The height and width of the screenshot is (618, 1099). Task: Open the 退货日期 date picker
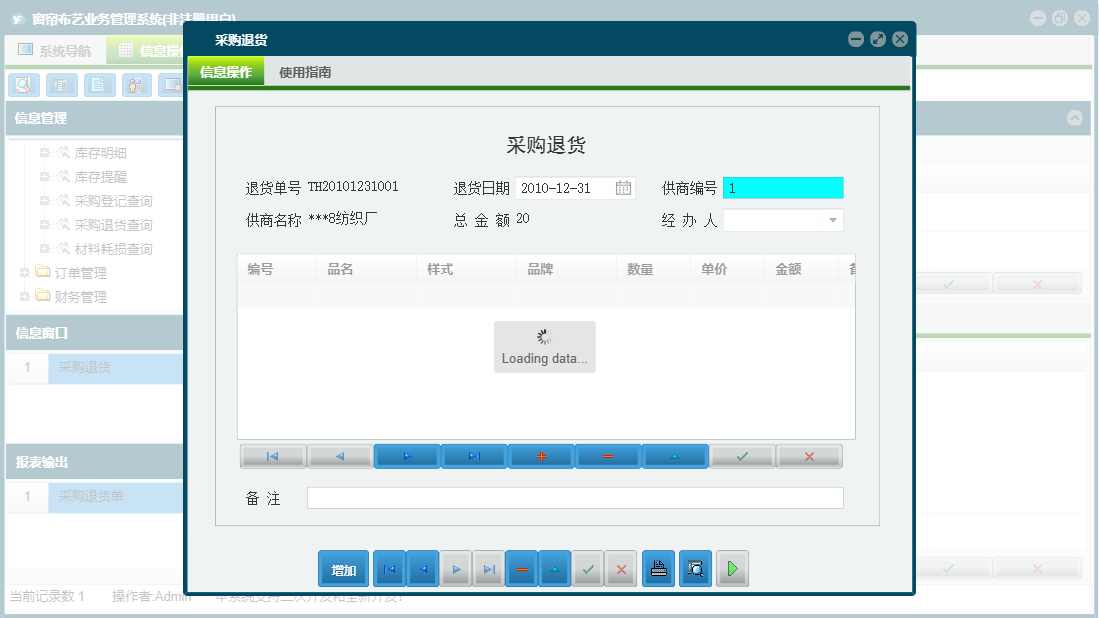(625, 187)
